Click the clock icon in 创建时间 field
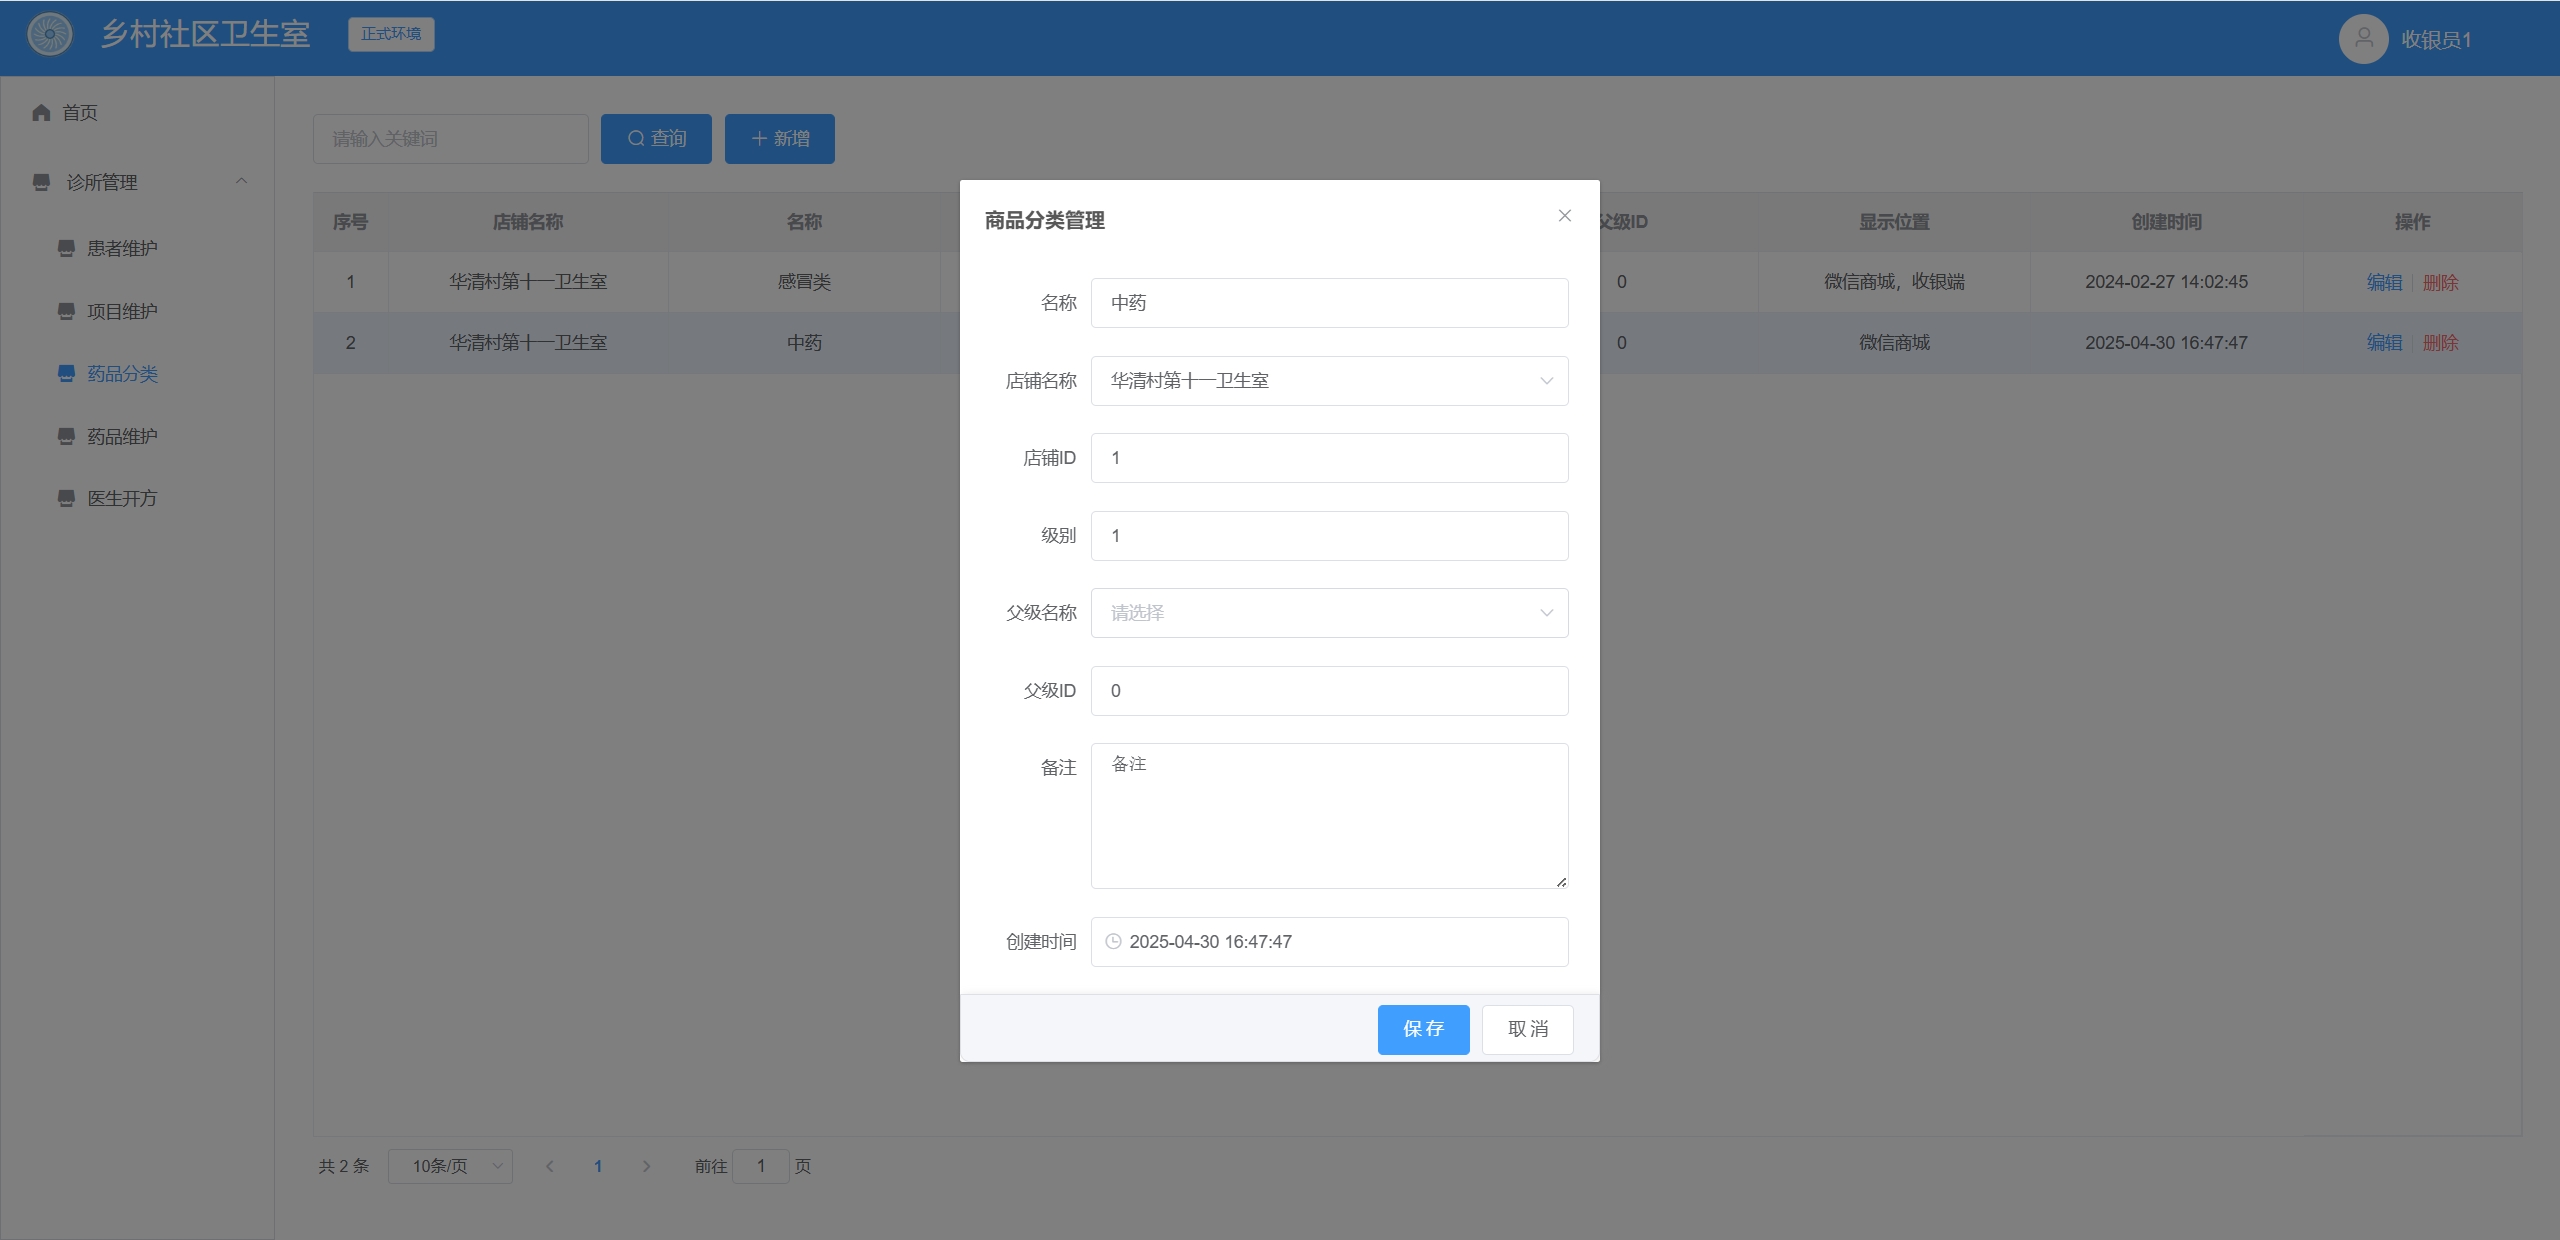The height and width of the screenshot is (1240, 2560). tap(1113, 942)
